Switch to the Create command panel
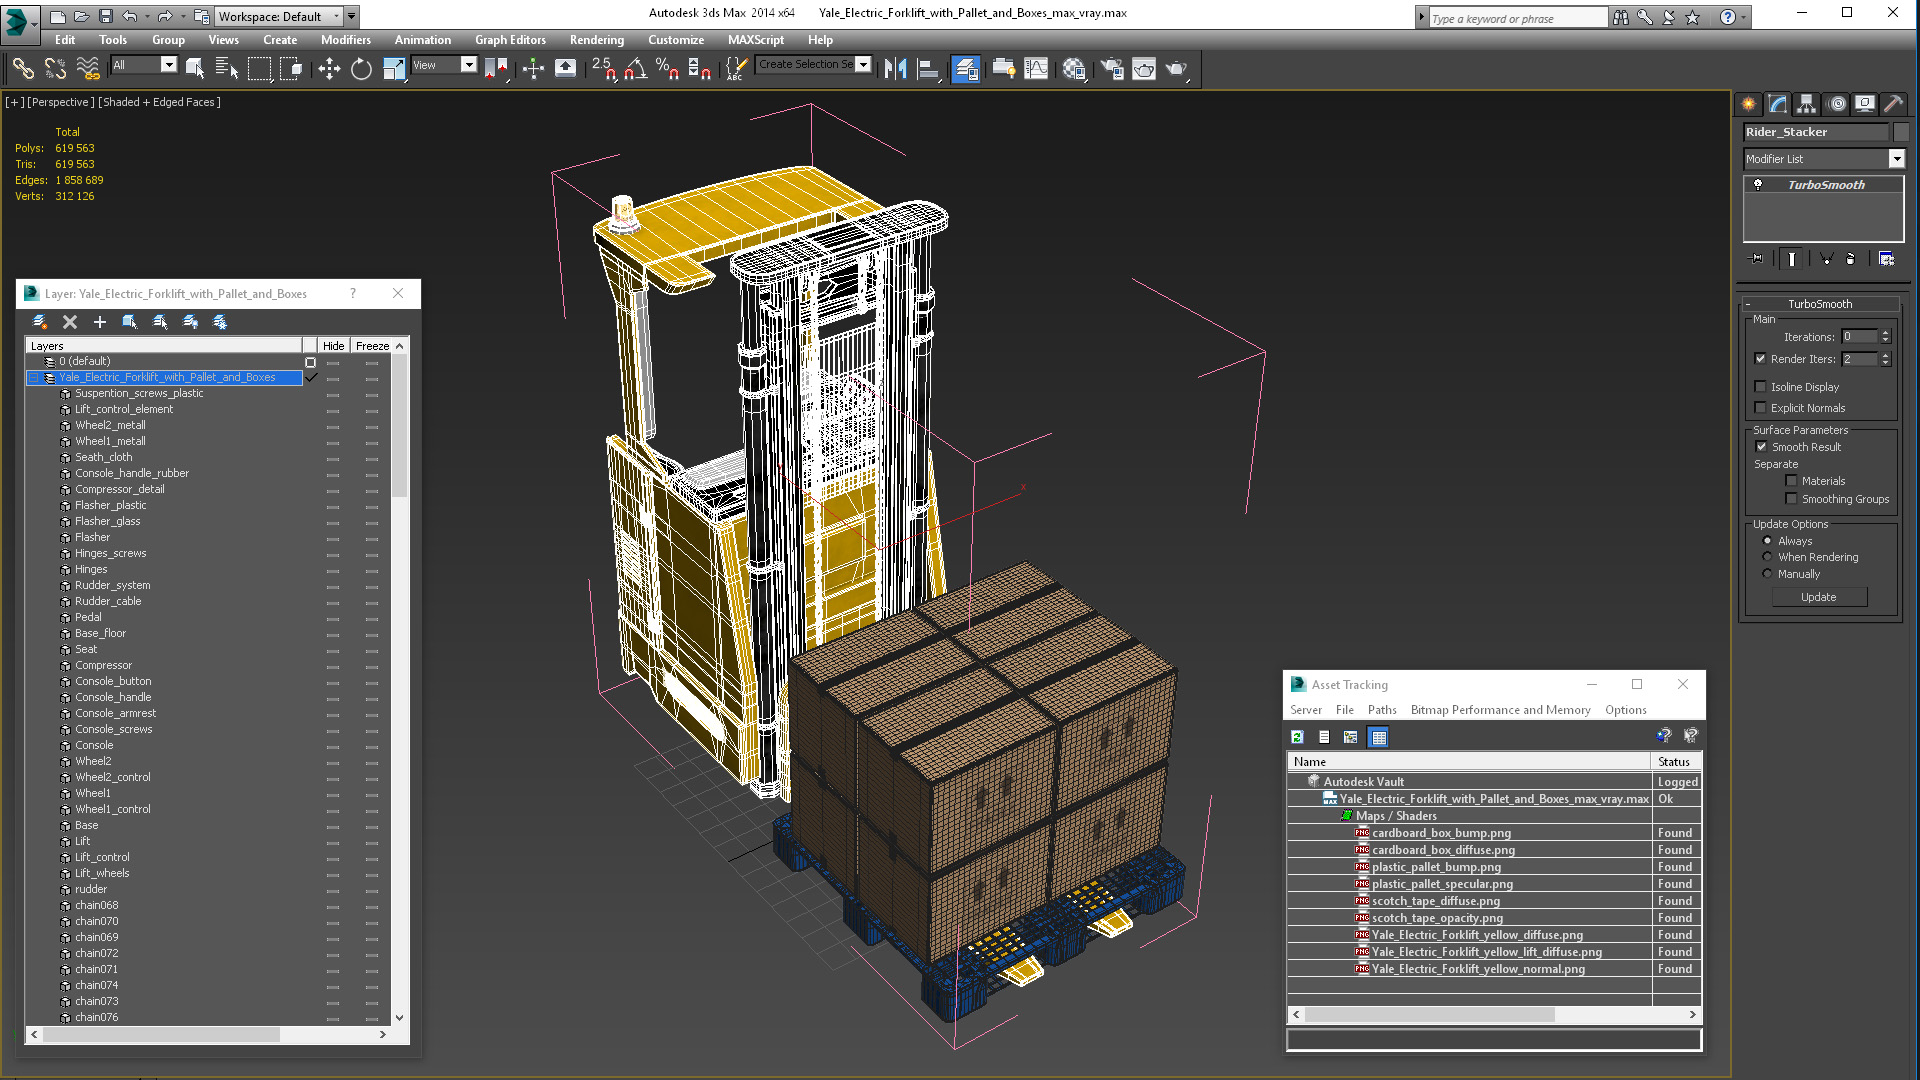Image resolution: width=1920 pixels, height=1080 pixels. coord(1748,103)
